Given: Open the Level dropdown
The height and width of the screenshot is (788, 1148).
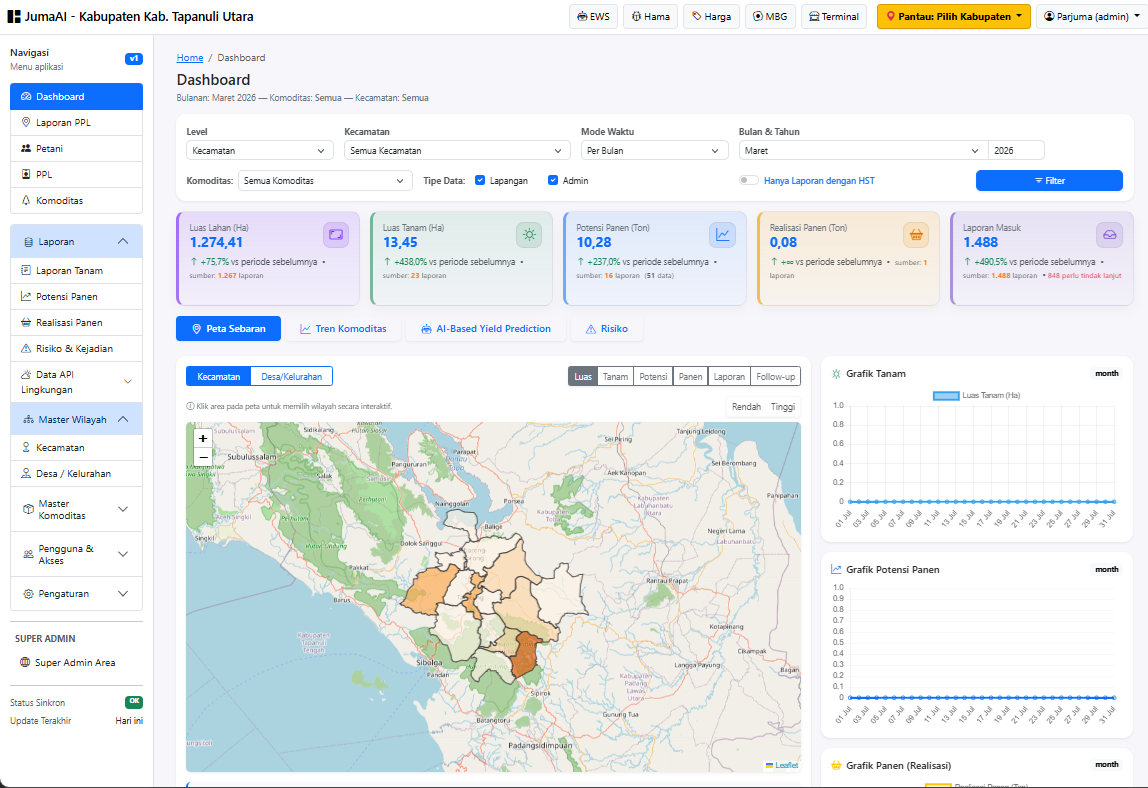Looking at the screenshot, I should point(260,151).
